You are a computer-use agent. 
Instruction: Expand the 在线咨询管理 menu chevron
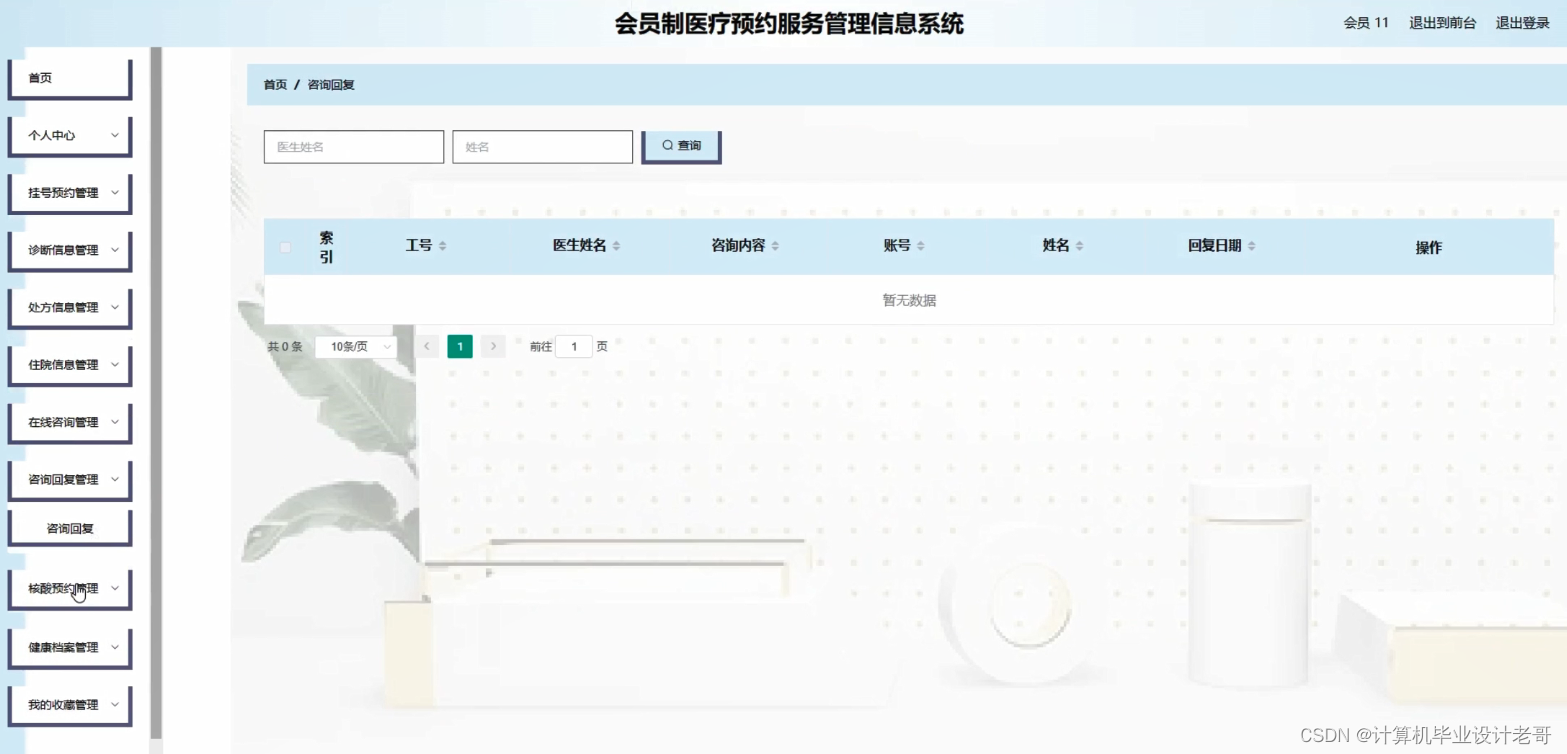tap(114, 422)
